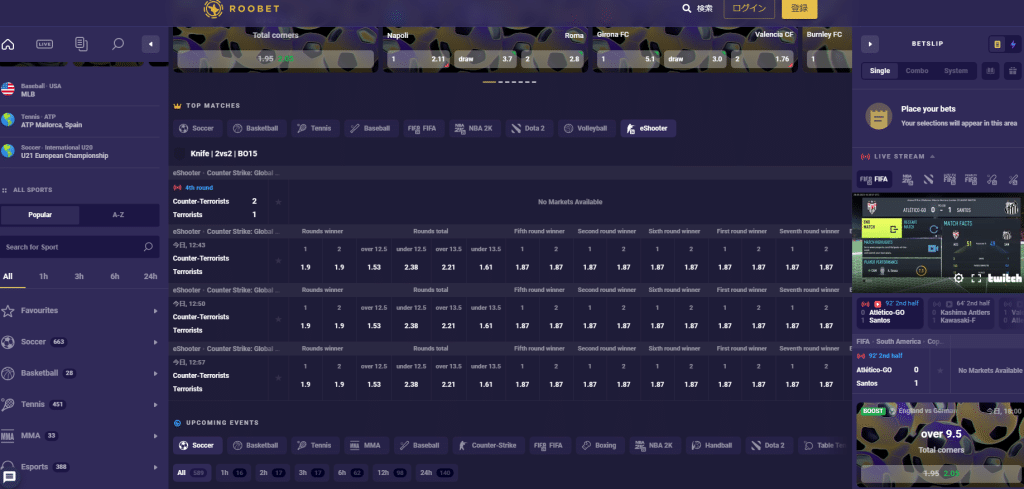Select Kashima Antlers vs Kawasaki-F stream card
The image size is (1024, 489).
coord(961,313)
